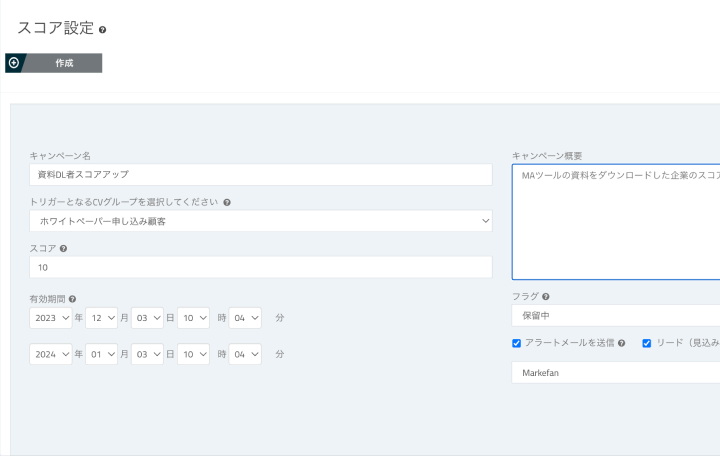720x456 pixels.
Task: Click the スコア input showing 10
Action: pyautogui.click(x=261, y=267)
